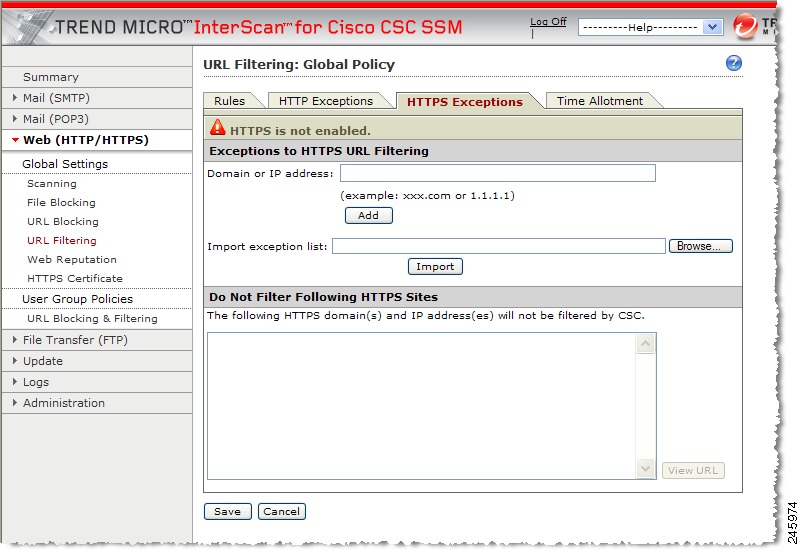Click inside the unfiltered HTTPS sites list
The height and width of the screenshot is (550, 803).
pyautogui.click(x=421, y=406)
